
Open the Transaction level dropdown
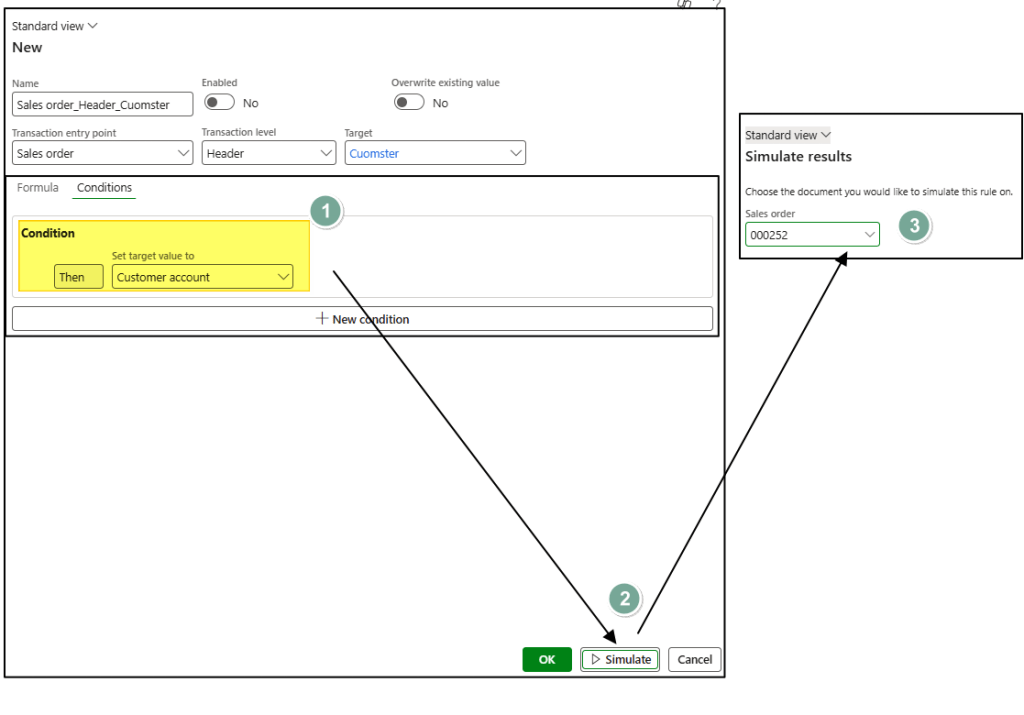click(268, 153)
